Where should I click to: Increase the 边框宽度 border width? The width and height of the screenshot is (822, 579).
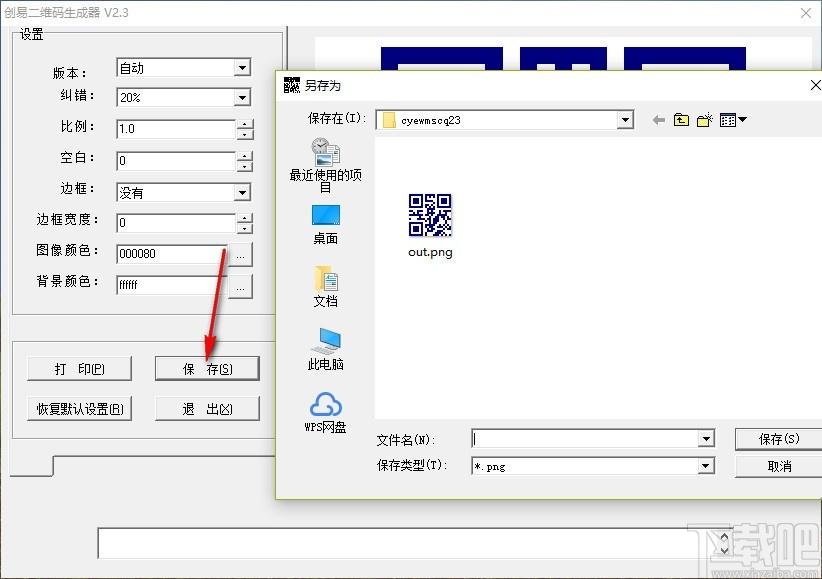tap(245, 218)
